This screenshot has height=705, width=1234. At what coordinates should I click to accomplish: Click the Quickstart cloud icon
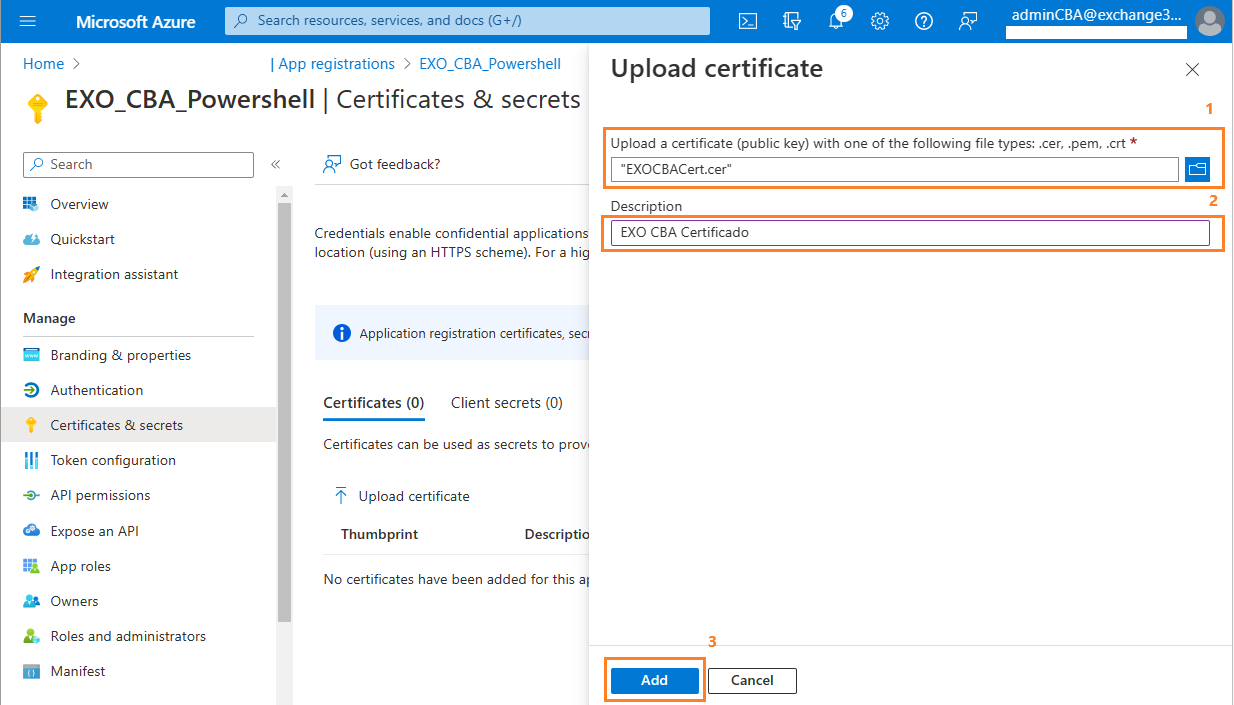[x=31, y=239]
